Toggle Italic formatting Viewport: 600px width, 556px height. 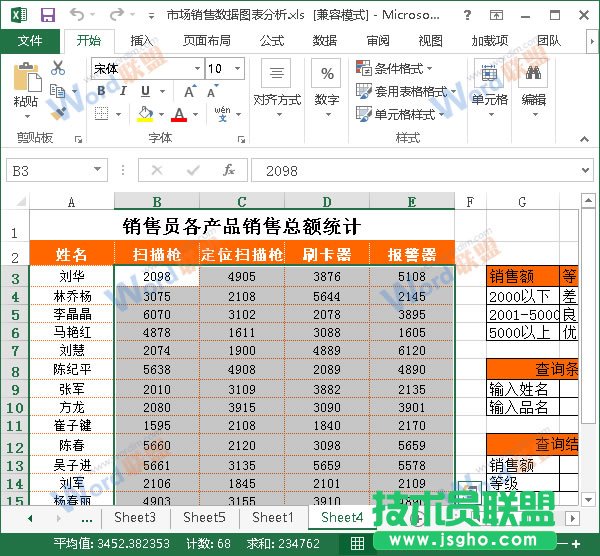(x=123, y=91)
